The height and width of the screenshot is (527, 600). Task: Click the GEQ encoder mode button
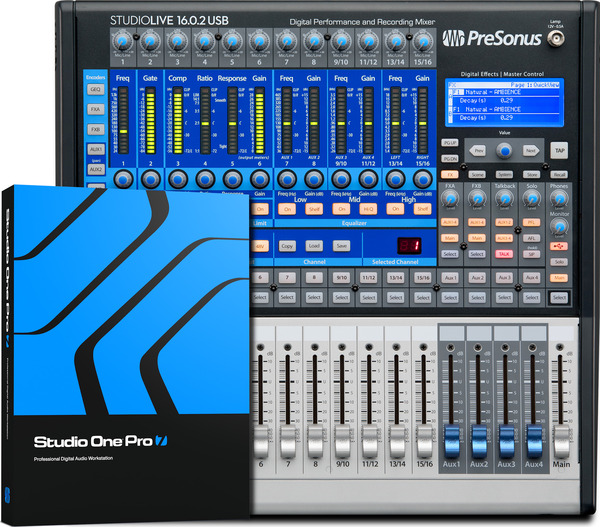(96, 90)
